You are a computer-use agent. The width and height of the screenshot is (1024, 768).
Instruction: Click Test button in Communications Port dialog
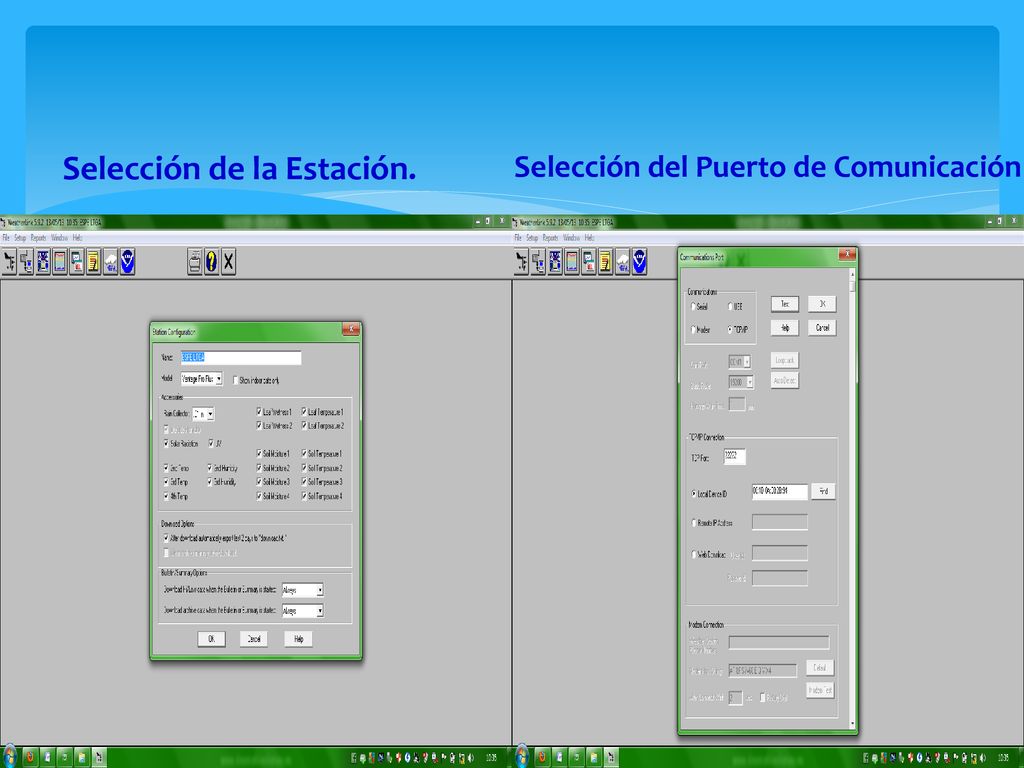tap(785, 304)
